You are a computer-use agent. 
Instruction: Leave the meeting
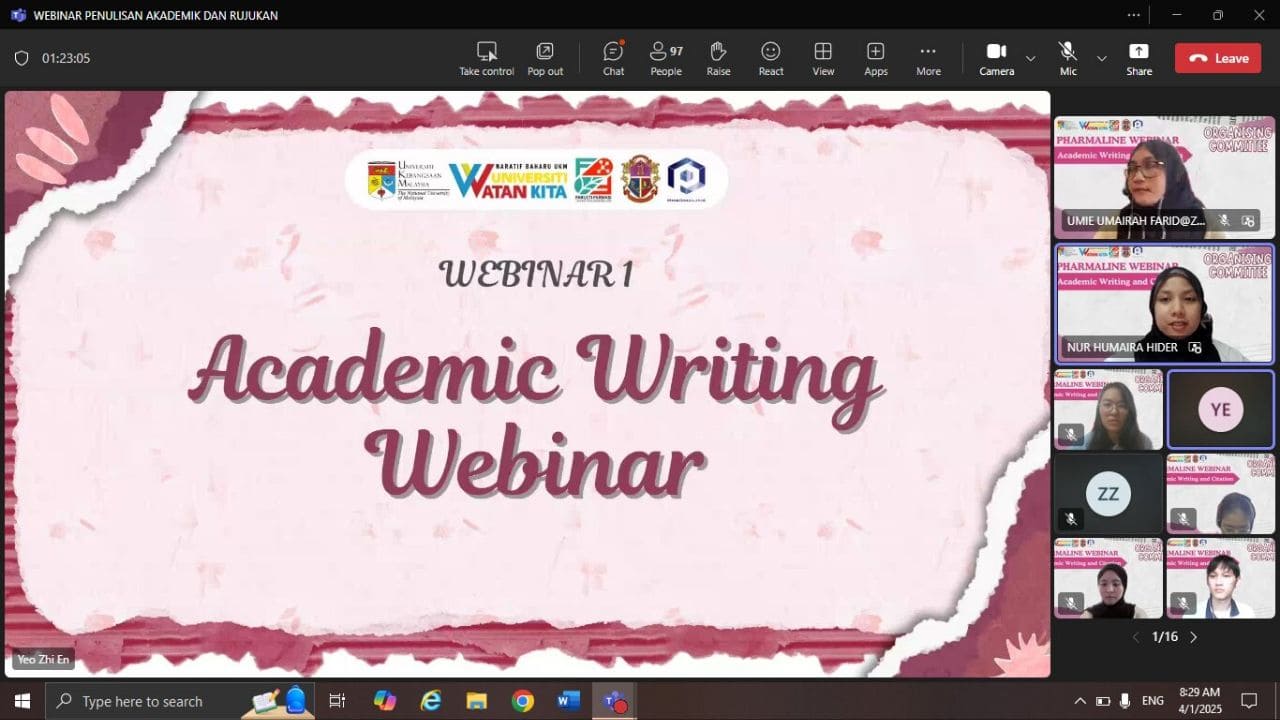[x=1218, y=58]
